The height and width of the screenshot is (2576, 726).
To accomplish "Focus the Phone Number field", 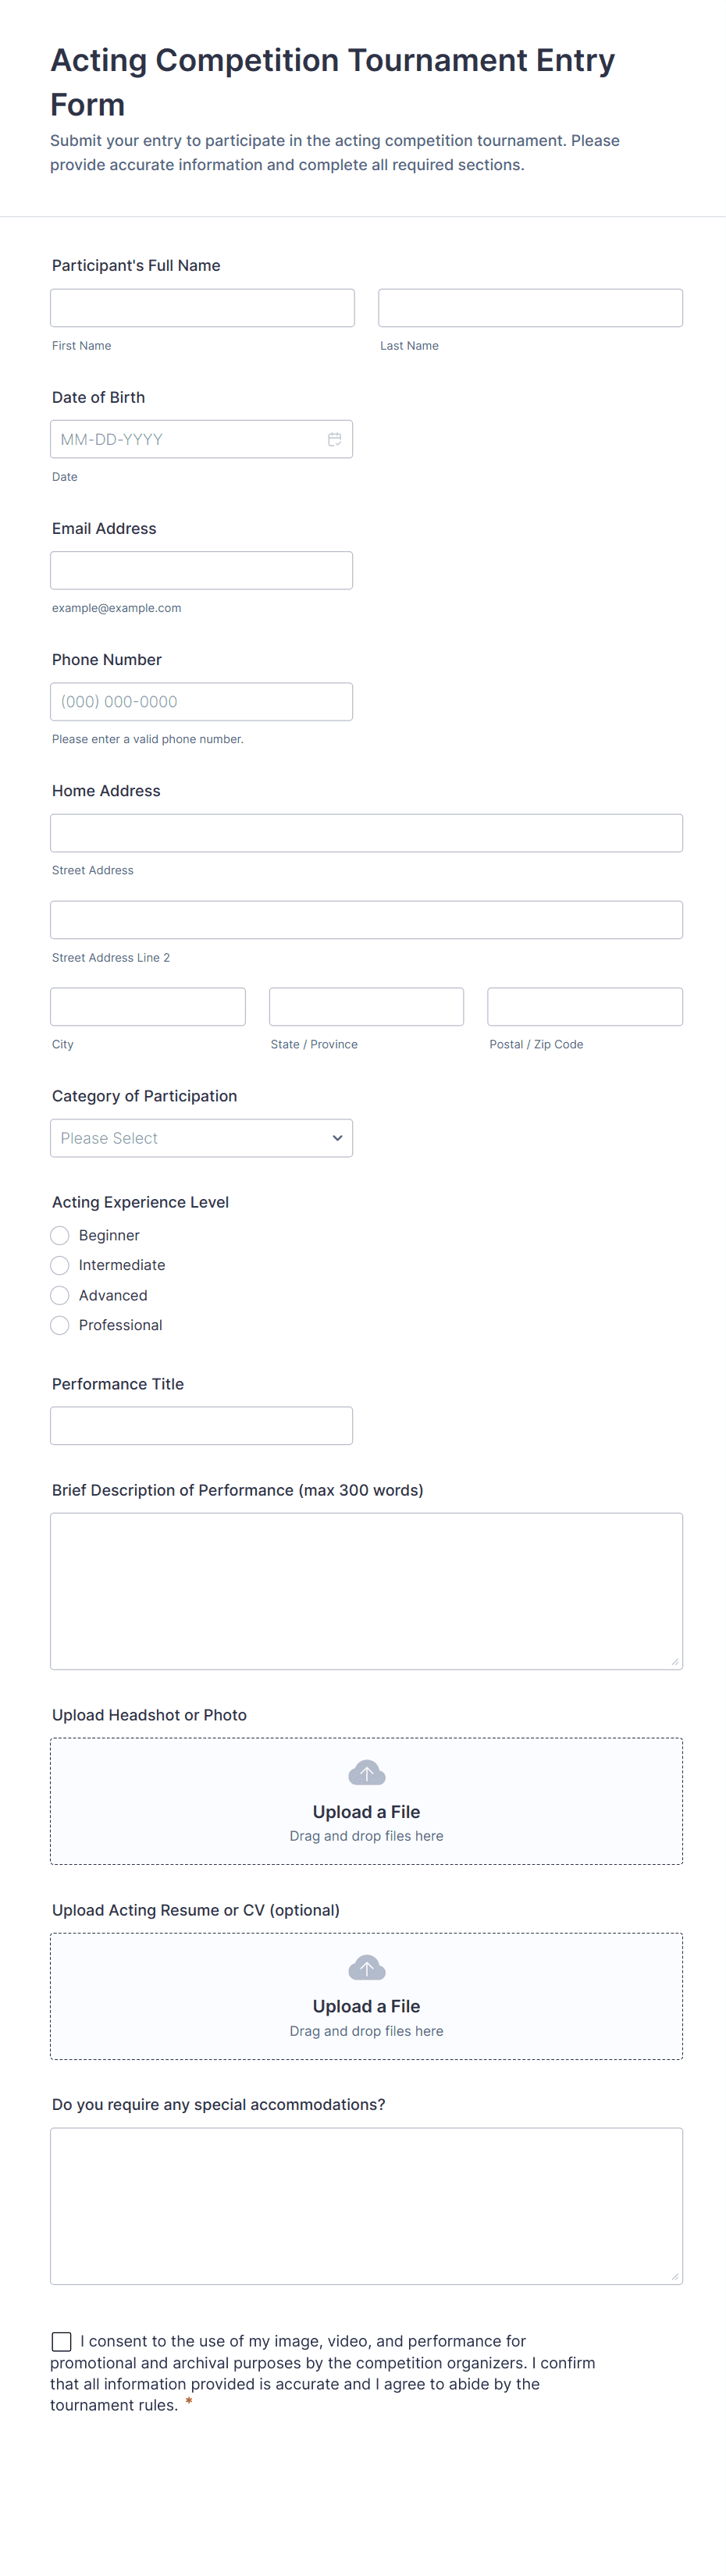I will (x=201, y=702).
